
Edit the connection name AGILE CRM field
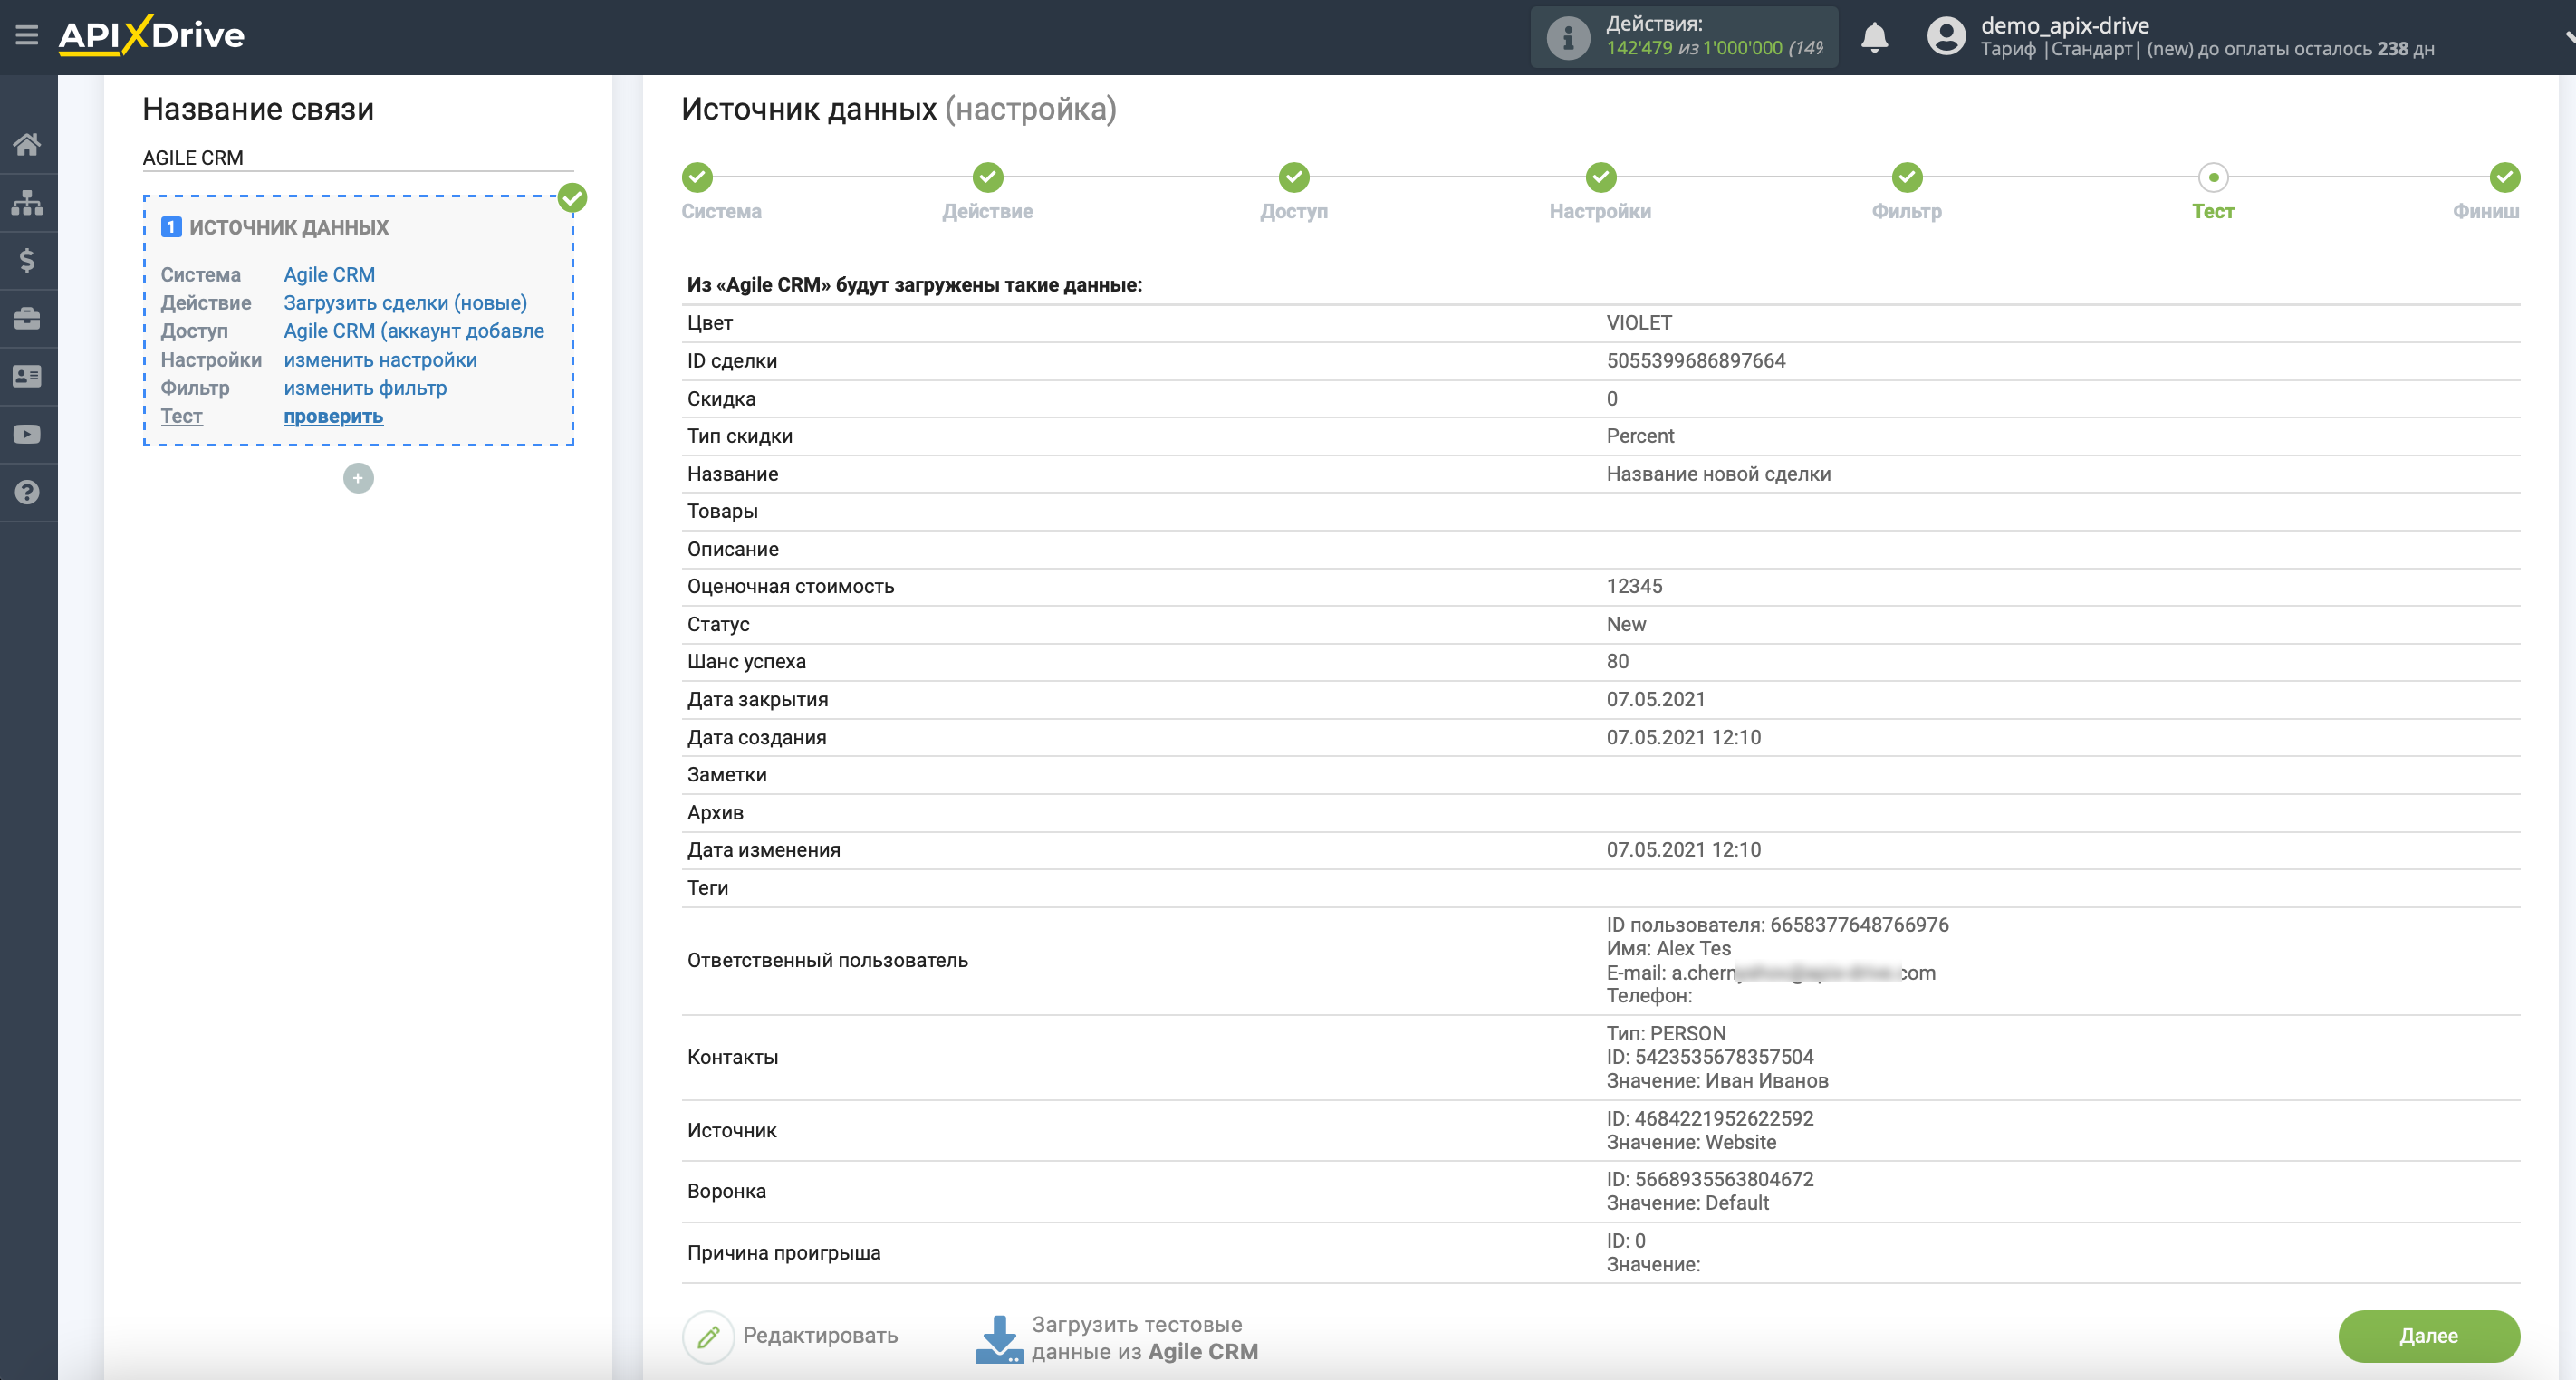point(358,158)
